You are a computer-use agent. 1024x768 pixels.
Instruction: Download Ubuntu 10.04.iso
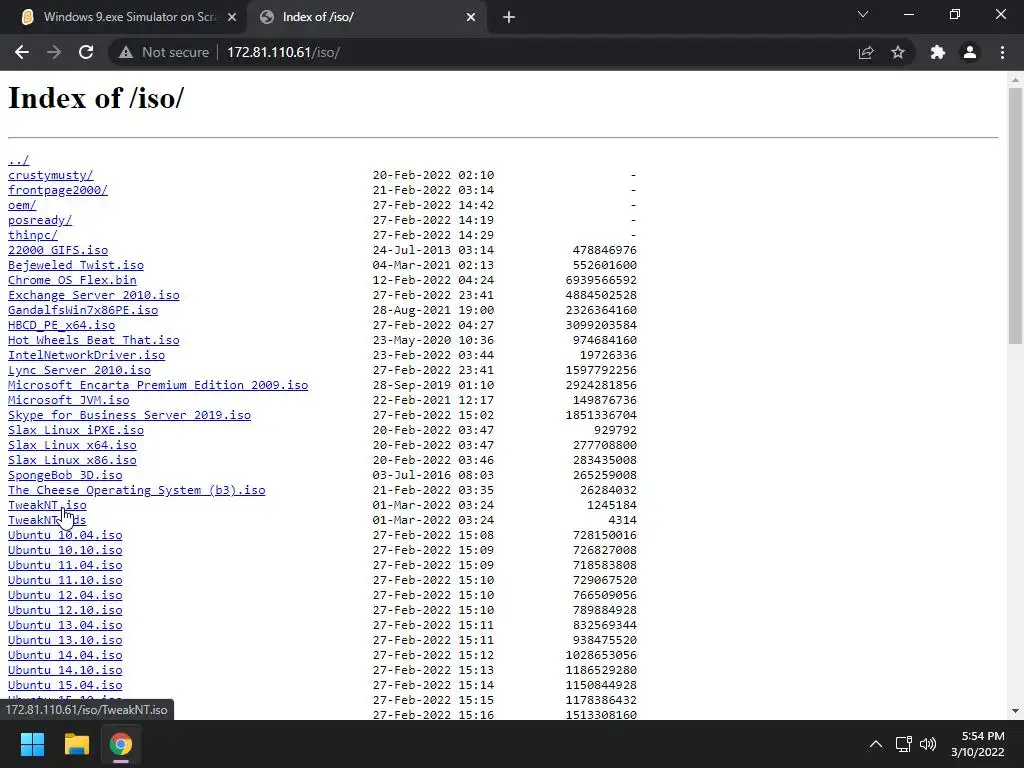pos(65,536)
